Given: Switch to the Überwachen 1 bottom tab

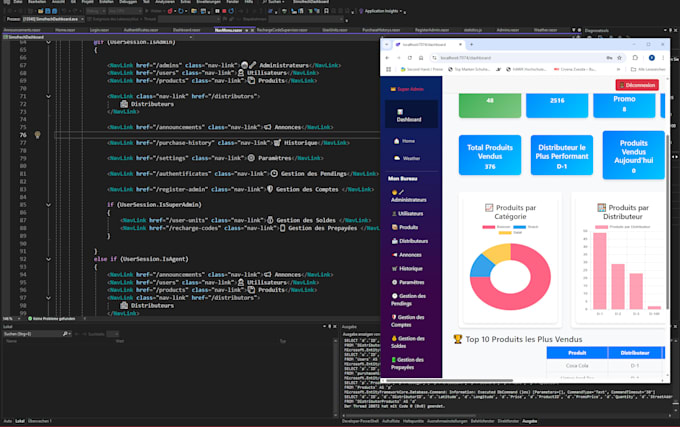Looking at the screenshot, I should coord(39,421).
